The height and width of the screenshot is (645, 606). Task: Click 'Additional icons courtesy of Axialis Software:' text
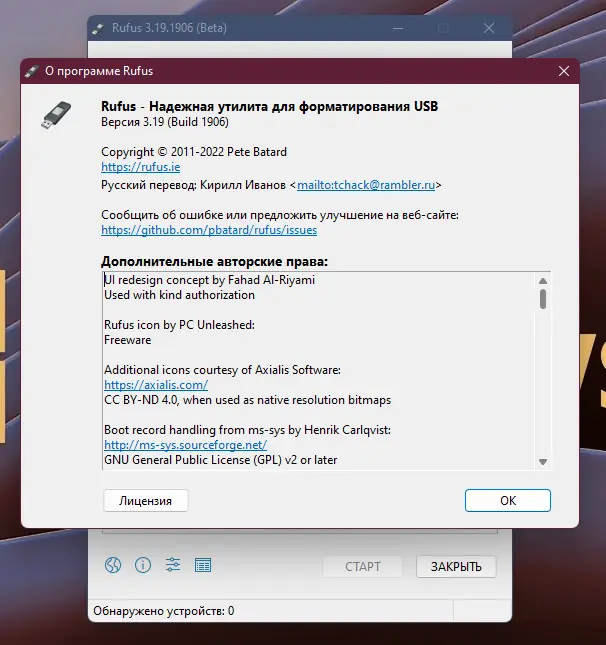pos(222,370)
